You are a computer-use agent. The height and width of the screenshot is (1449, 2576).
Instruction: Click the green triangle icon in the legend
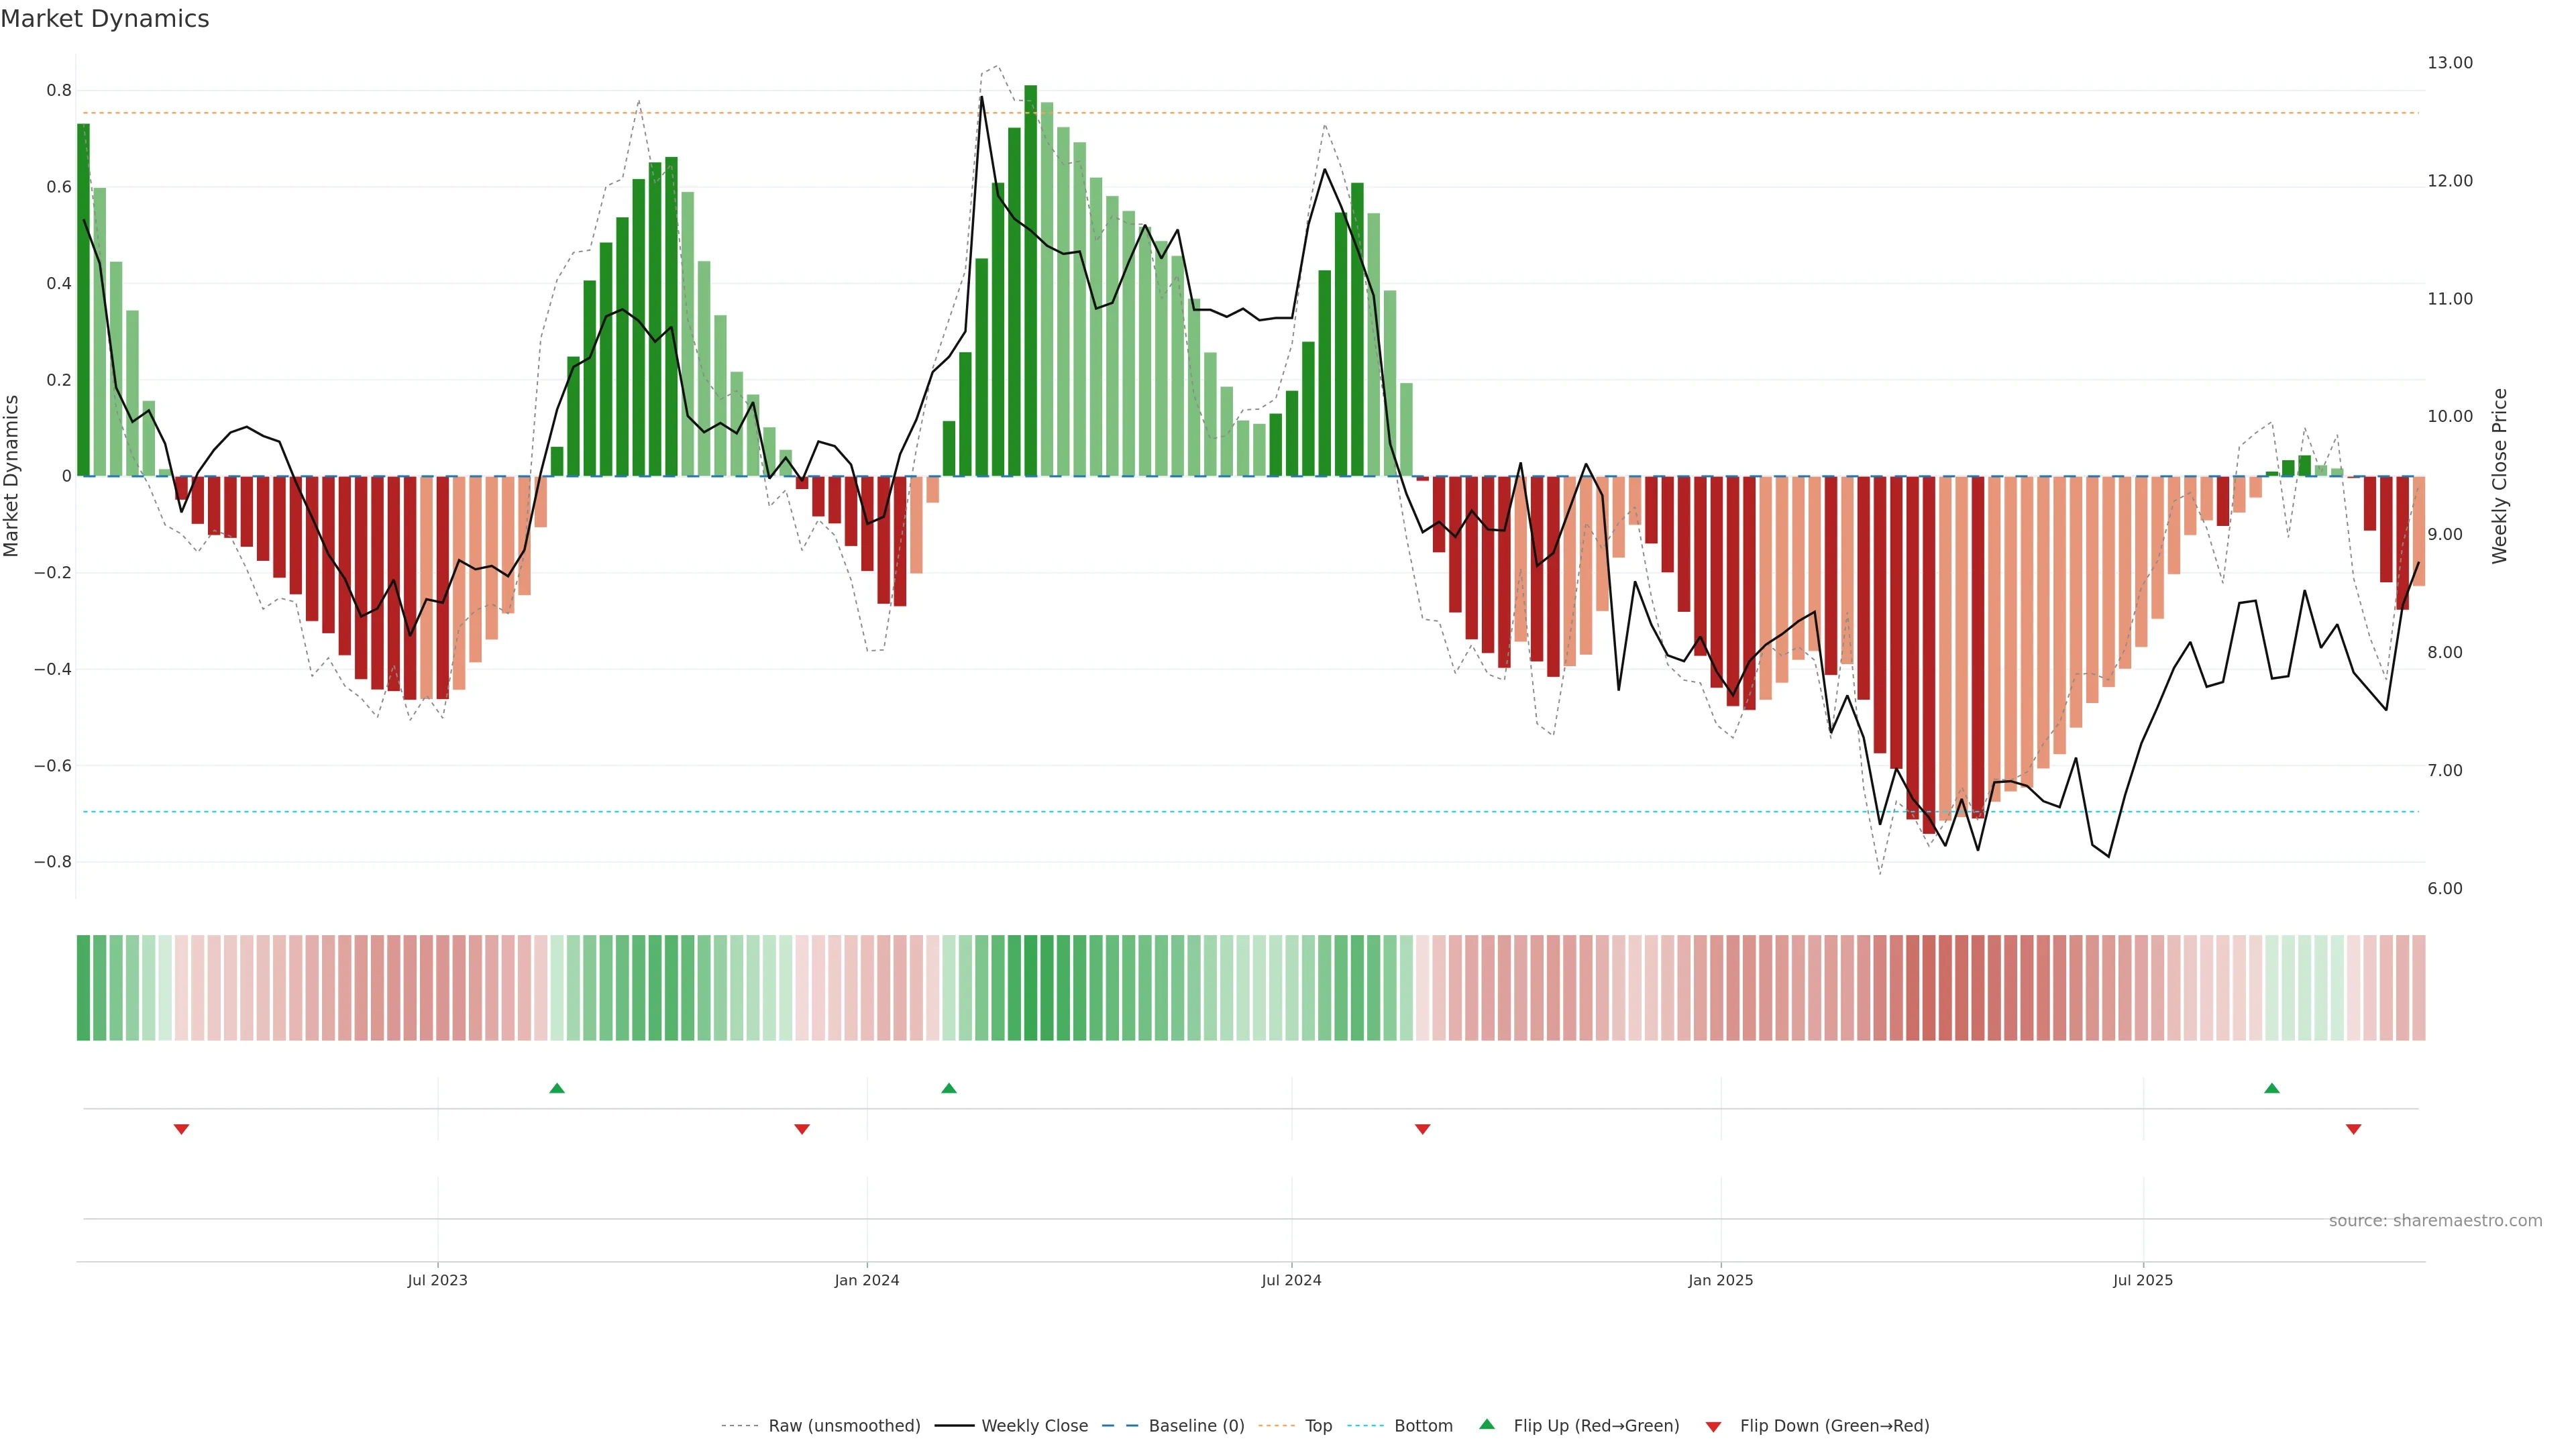coord(1487,1424)
